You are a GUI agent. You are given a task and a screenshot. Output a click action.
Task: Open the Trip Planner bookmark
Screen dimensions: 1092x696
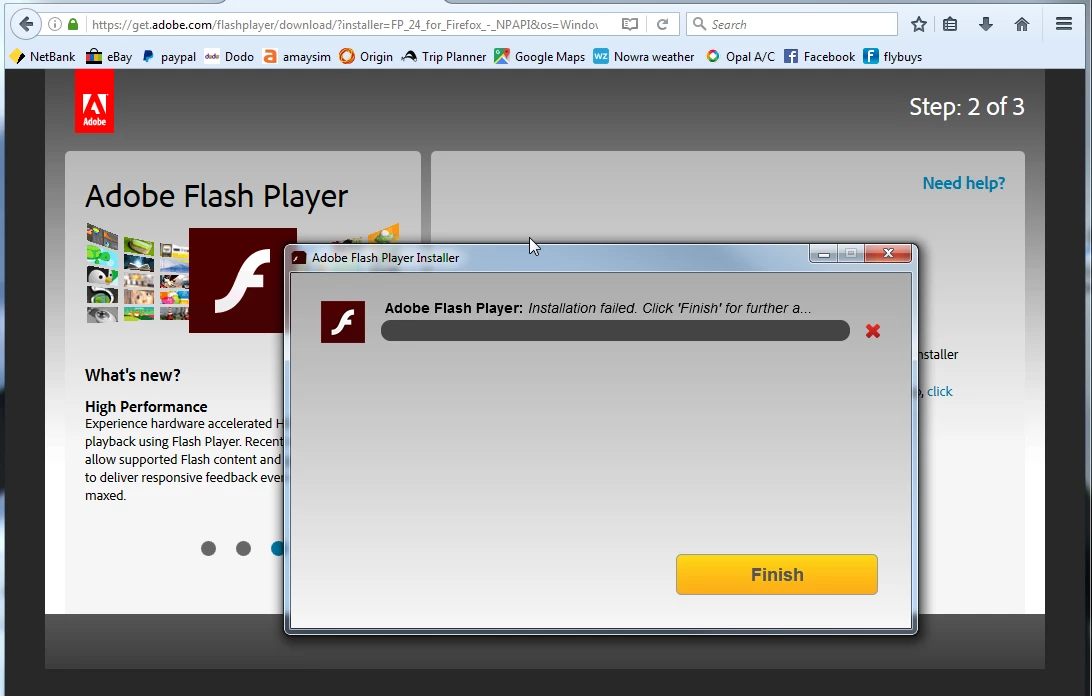click(444, 56)
